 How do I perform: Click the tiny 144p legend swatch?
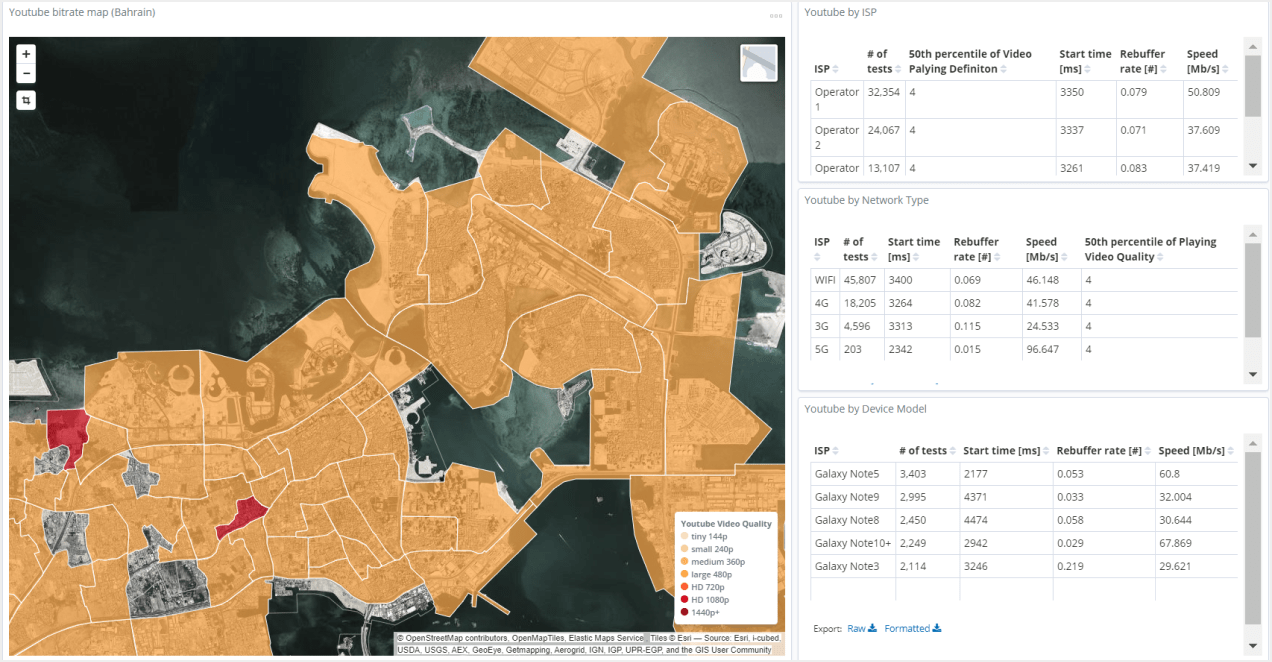tap(684, 537)
